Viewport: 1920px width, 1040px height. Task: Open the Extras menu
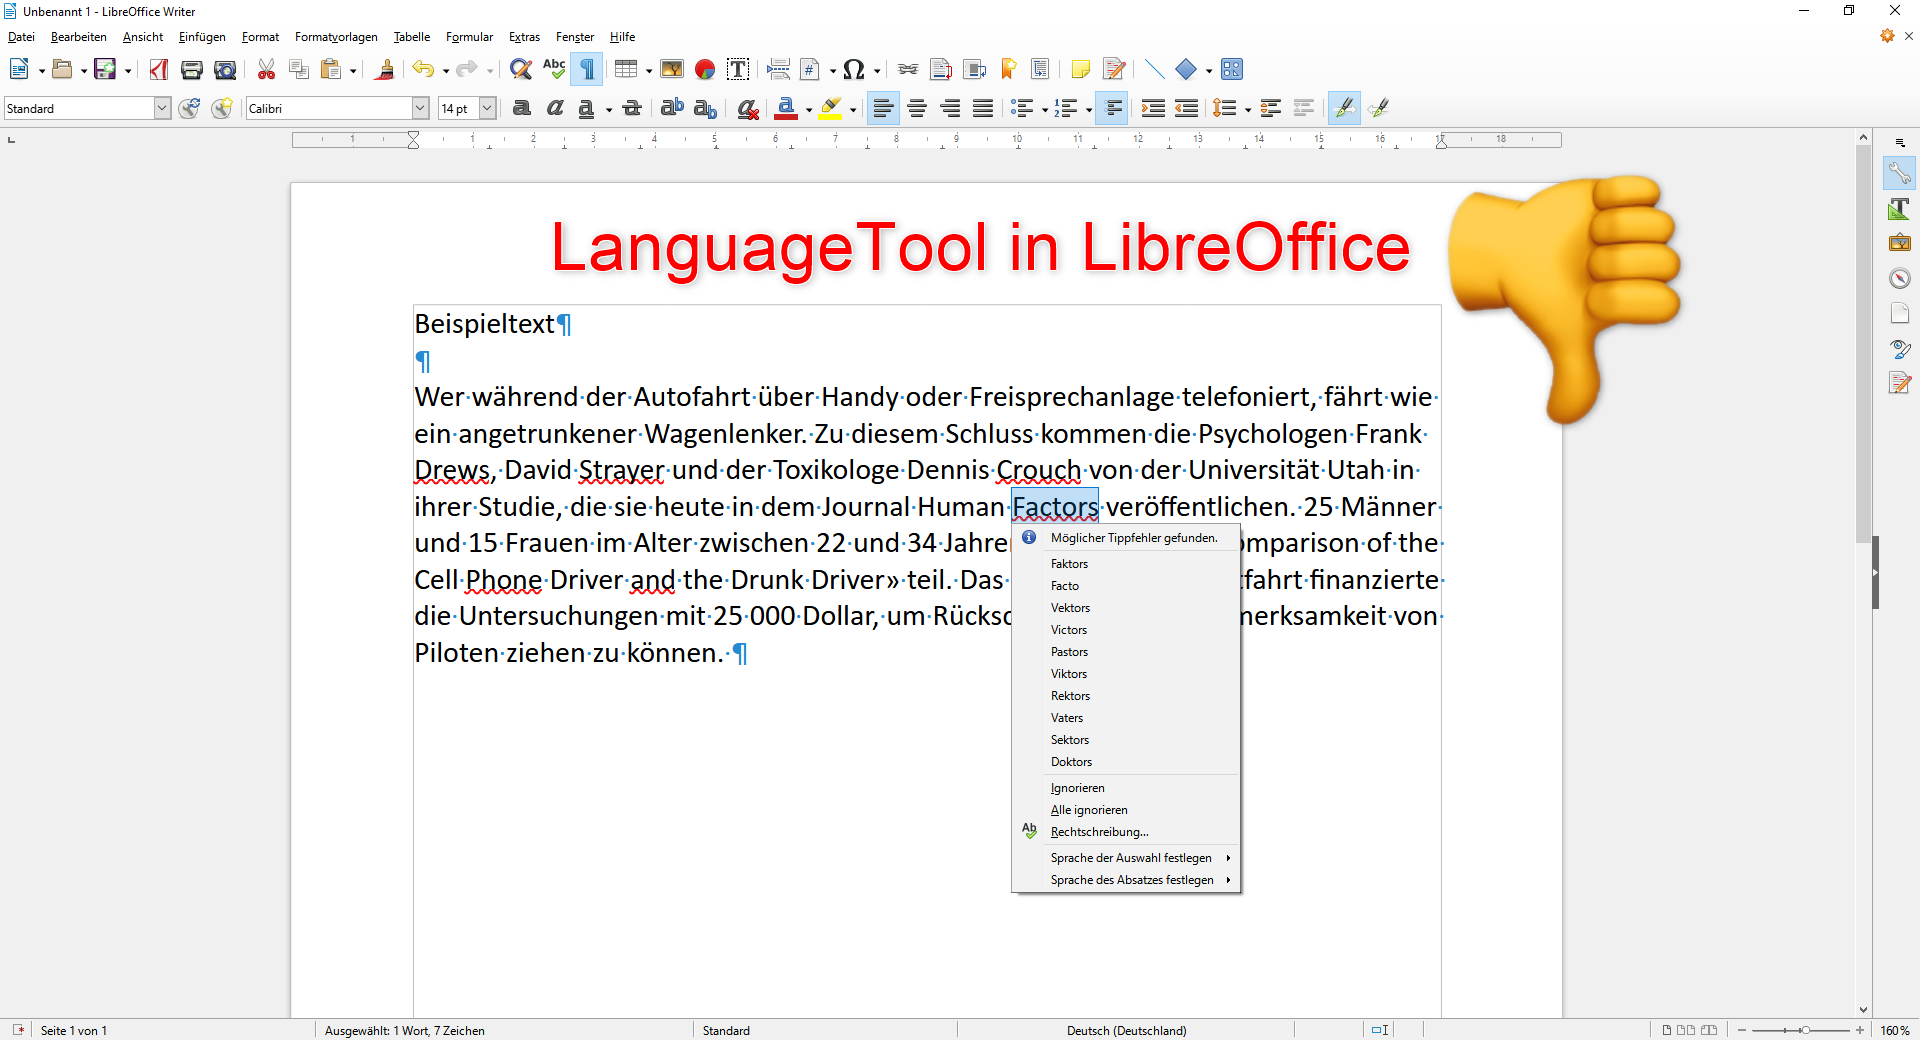(x=524, y=37)
